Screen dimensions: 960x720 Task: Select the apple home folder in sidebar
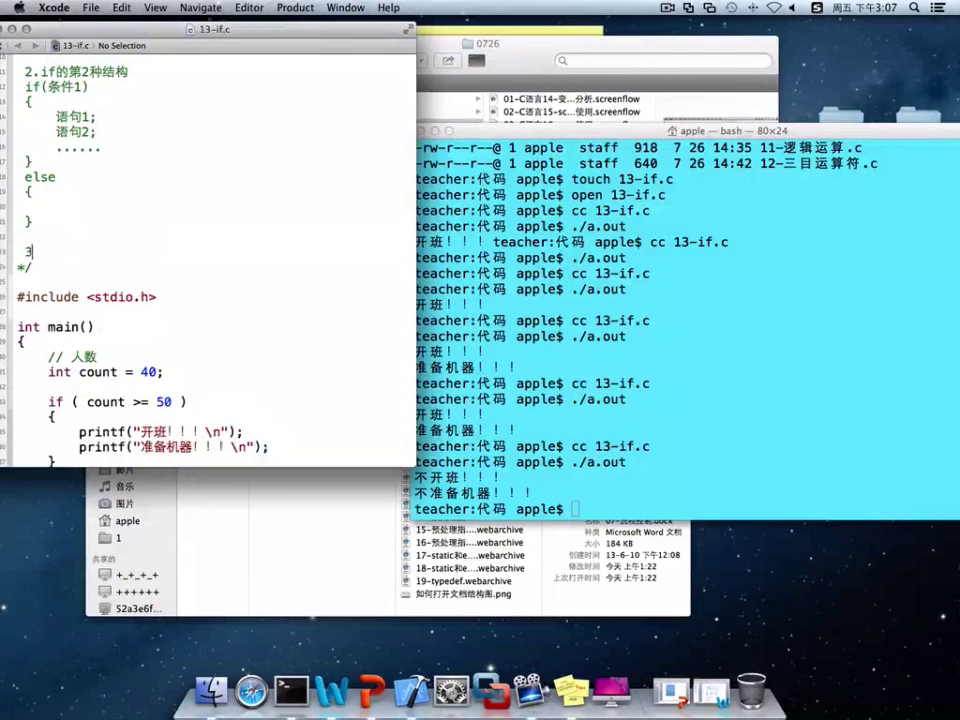(x=126, y=521)
